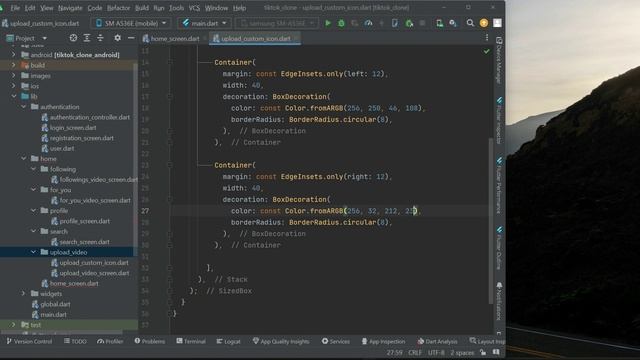
Task: Select the upload_custom_icon.dart editor tab
Action: (255, 38)
